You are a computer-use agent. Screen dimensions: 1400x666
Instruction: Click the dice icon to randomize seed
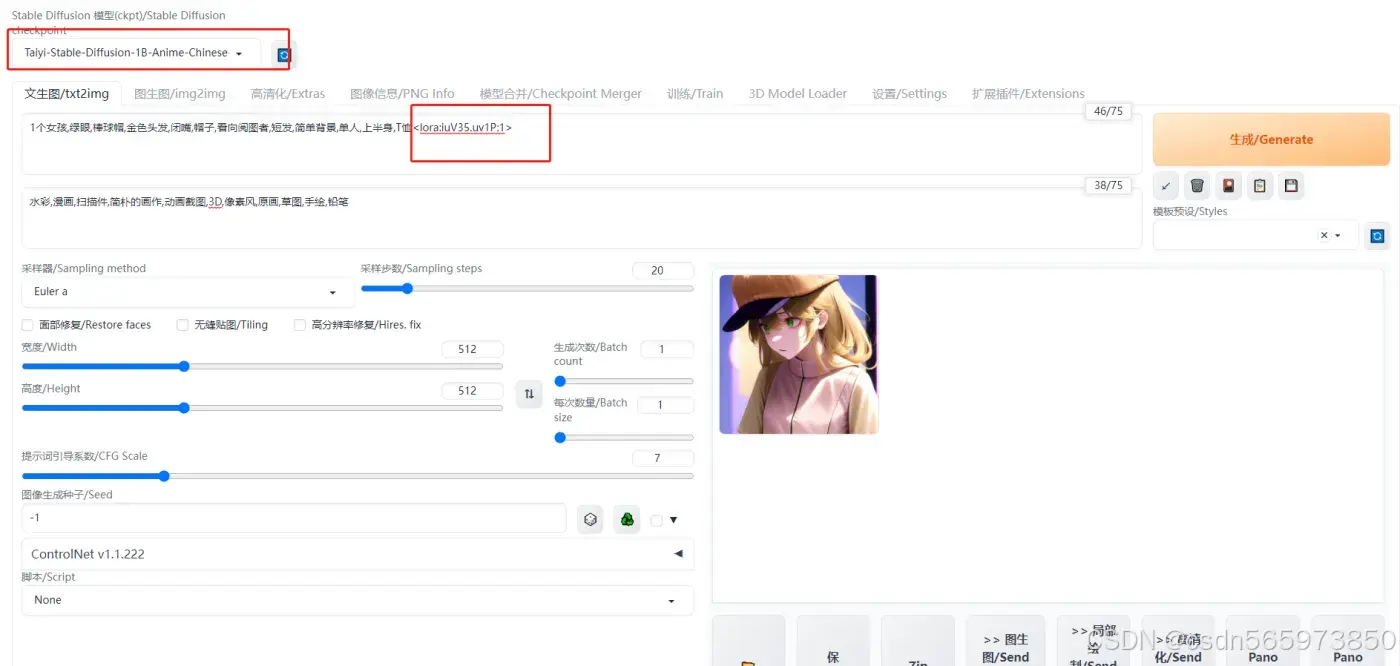point(591,519)
